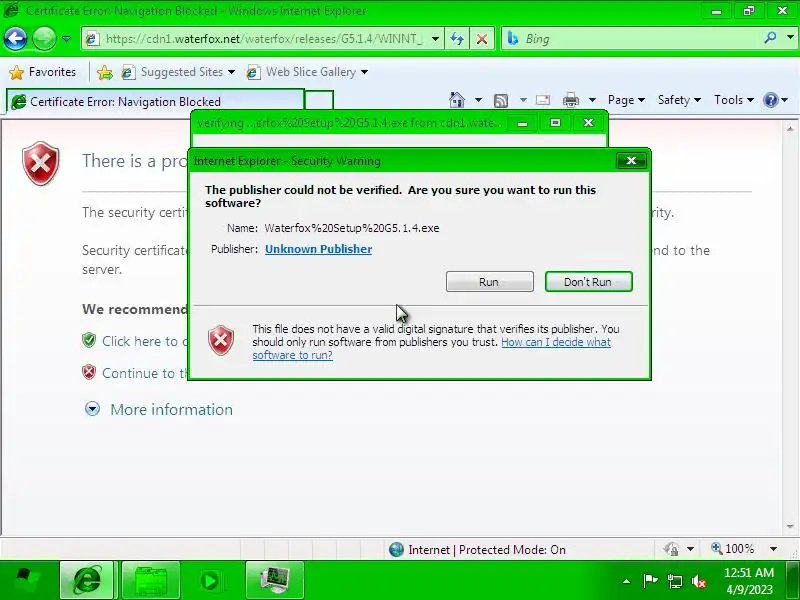The height and width of the screenshot is (600, 800).
Task: Expand the Print options dropdown arrow
Action: (x=592, y=100)
